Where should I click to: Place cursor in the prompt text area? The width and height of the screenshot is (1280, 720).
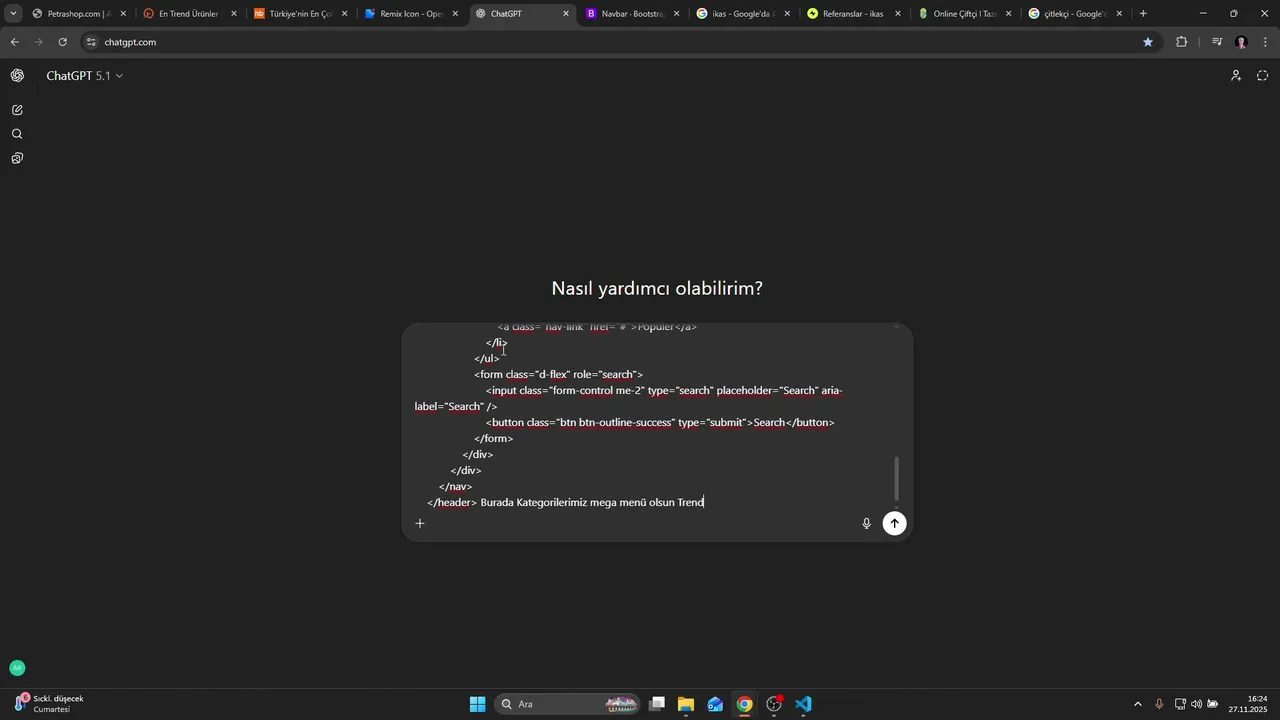click(x=650, y=415)
